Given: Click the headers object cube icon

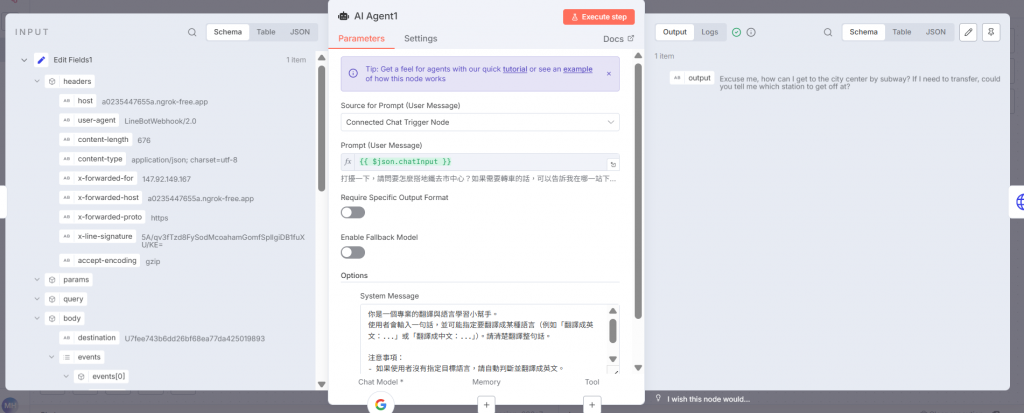Looking at the screenshot, I should click(52, 82).
